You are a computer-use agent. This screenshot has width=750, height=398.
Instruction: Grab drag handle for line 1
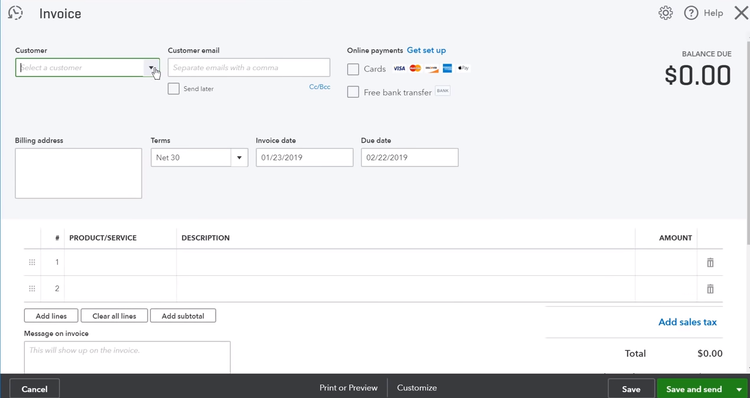coord(32,262)
